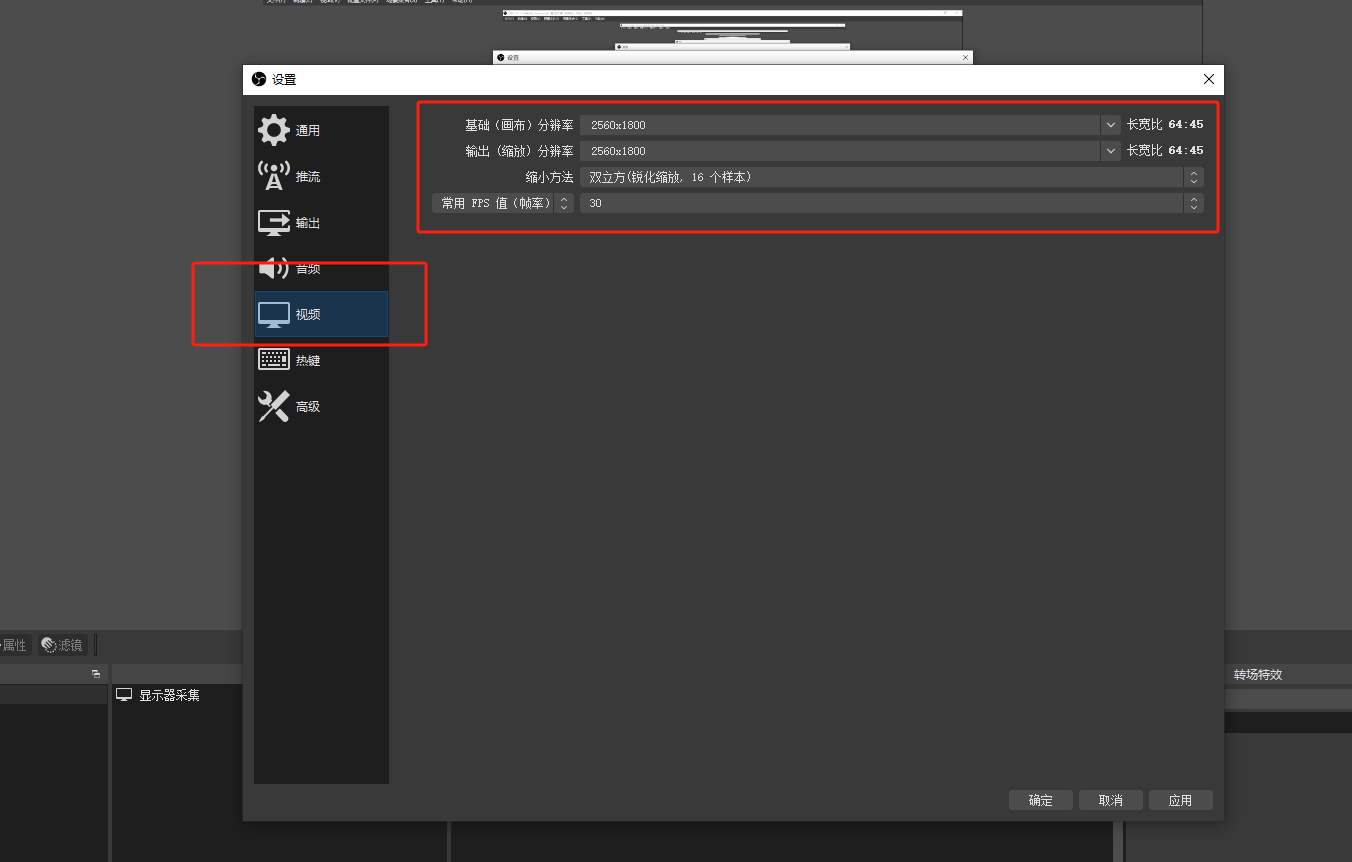This screenshot has width=1352, height=862.
Task: Expand the 输出(缩放)分辨率 dropdown arrow
Action: [x=1110, y=151]
